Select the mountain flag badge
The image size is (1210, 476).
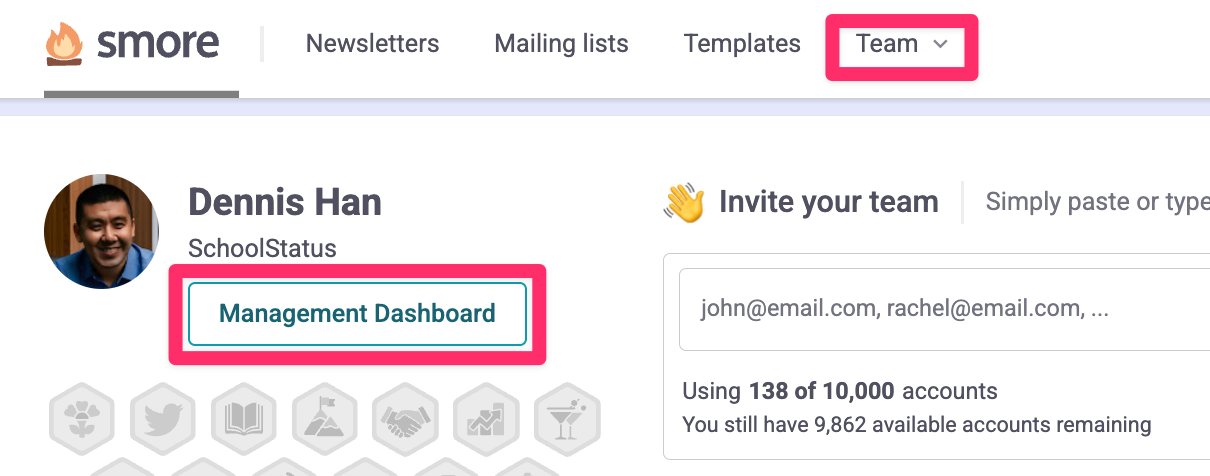325,417
